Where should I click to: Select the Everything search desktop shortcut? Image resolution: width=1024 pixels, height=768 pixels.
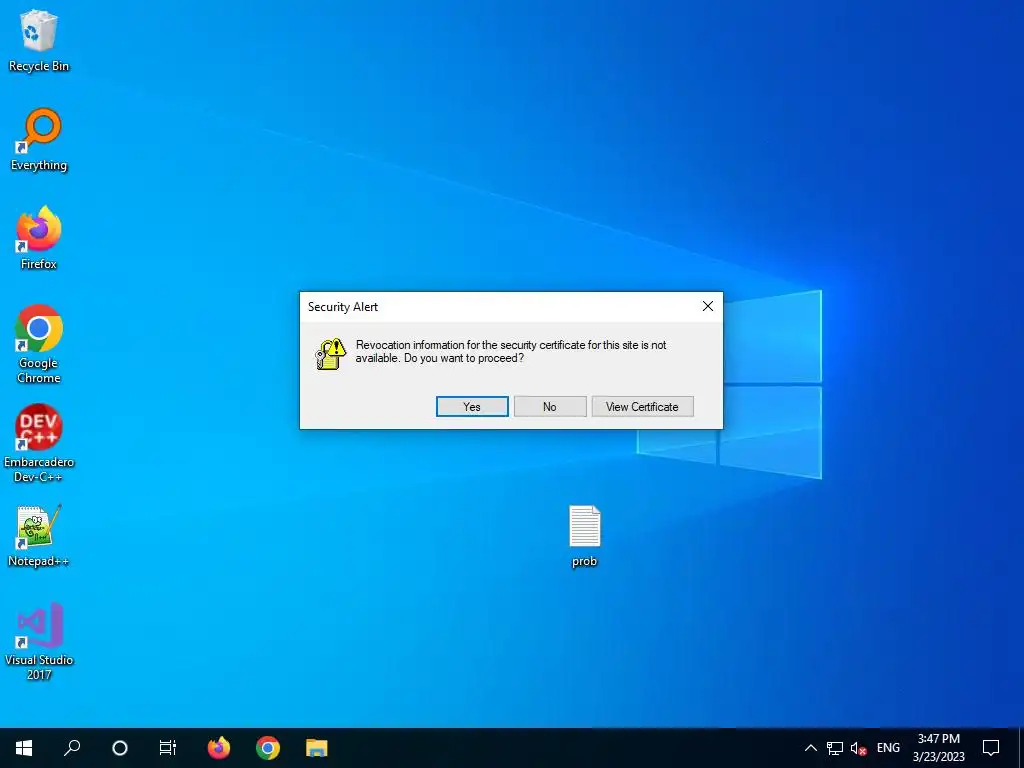pyautogui.click(x=39, y=140)
